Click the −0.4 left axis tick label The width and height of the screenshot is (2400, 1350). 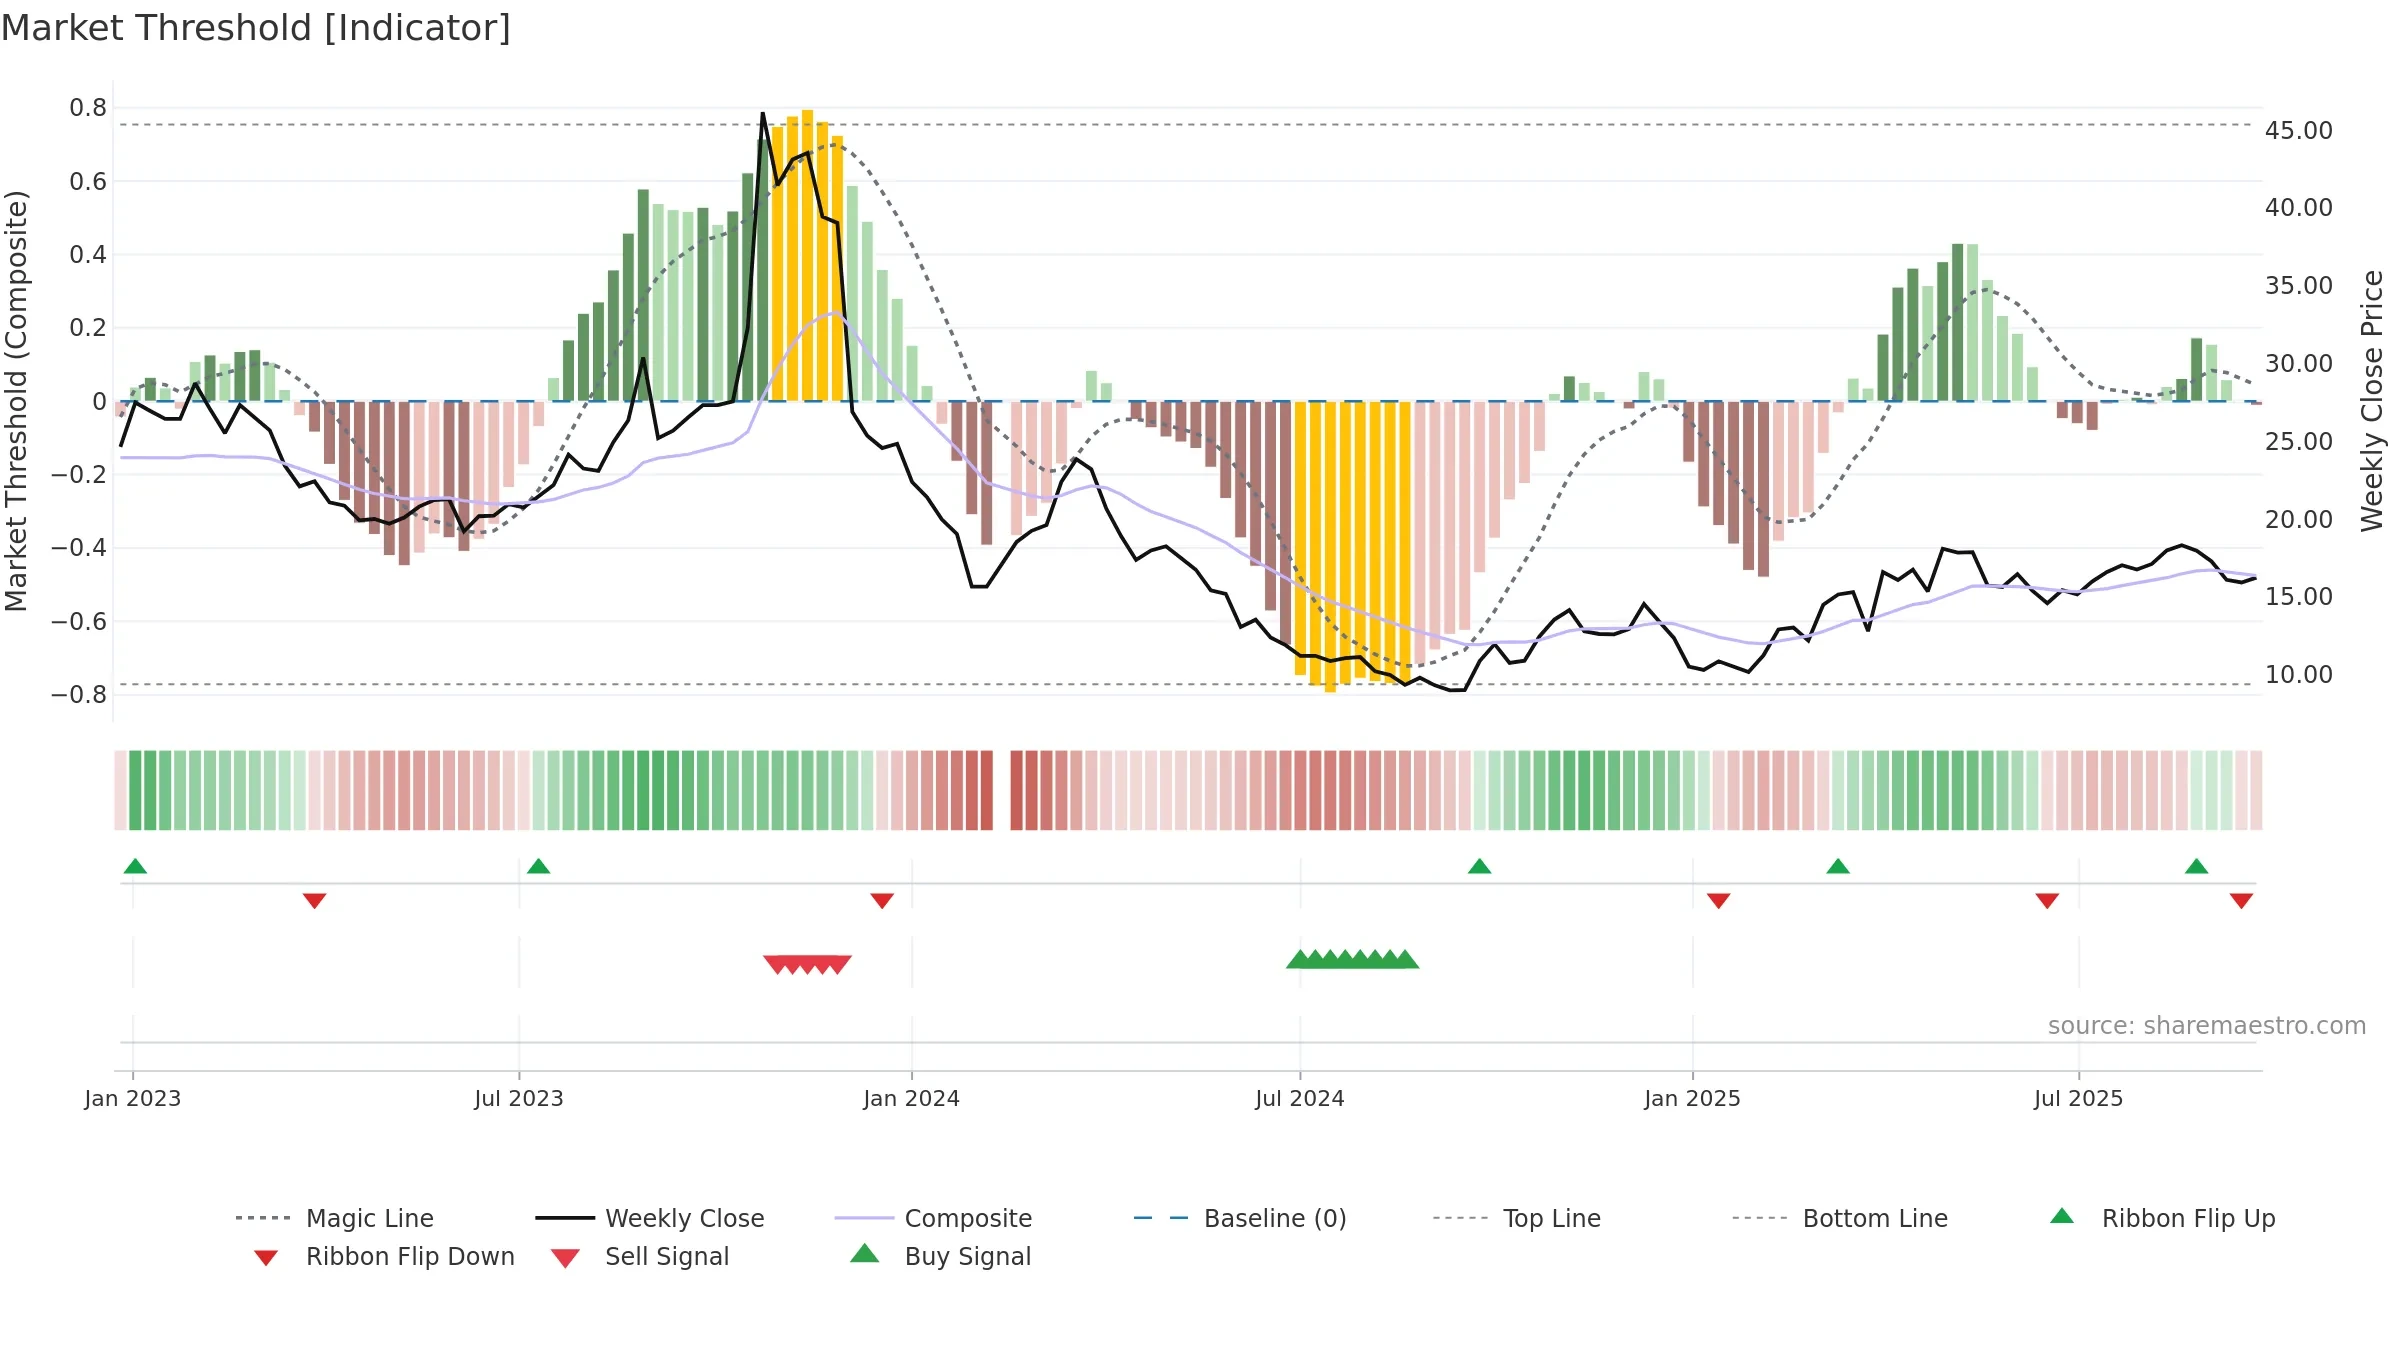79,548
